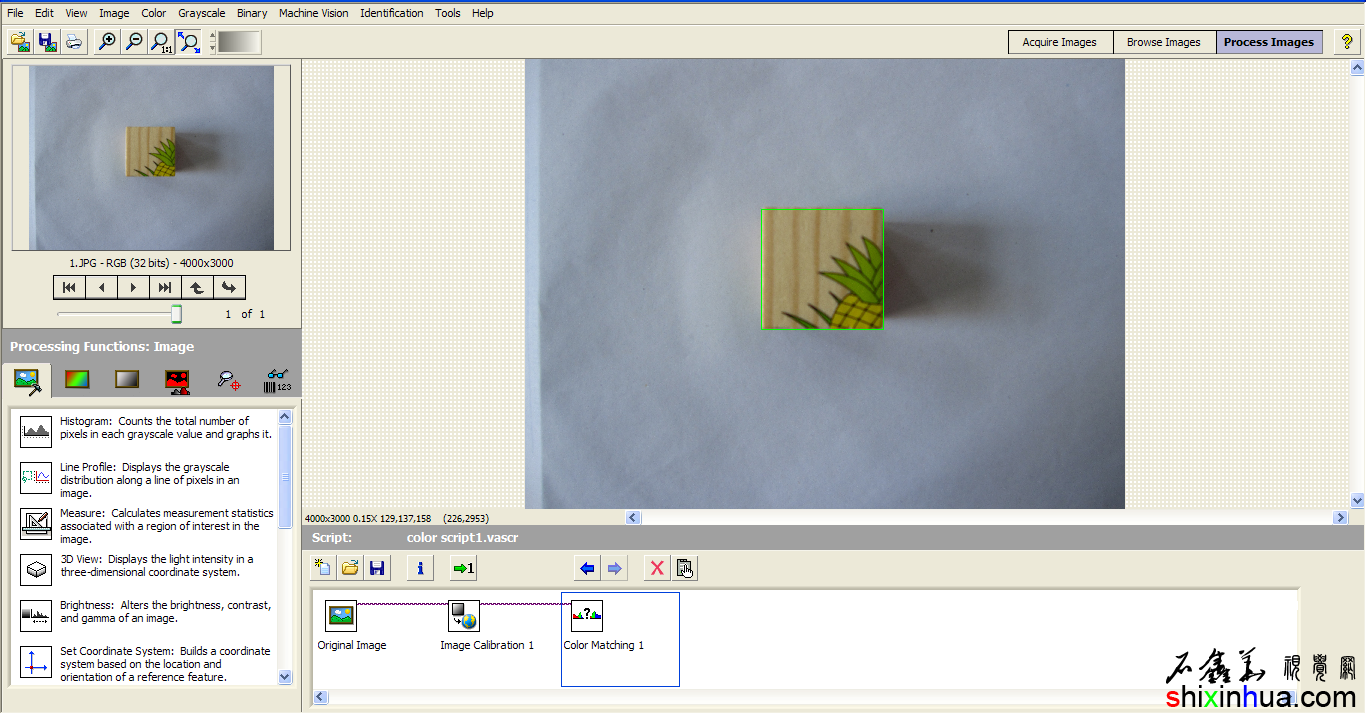The image size is (1366, 713).
Task: Switch to Acquire Images mode
Action: coord(1059,42)
